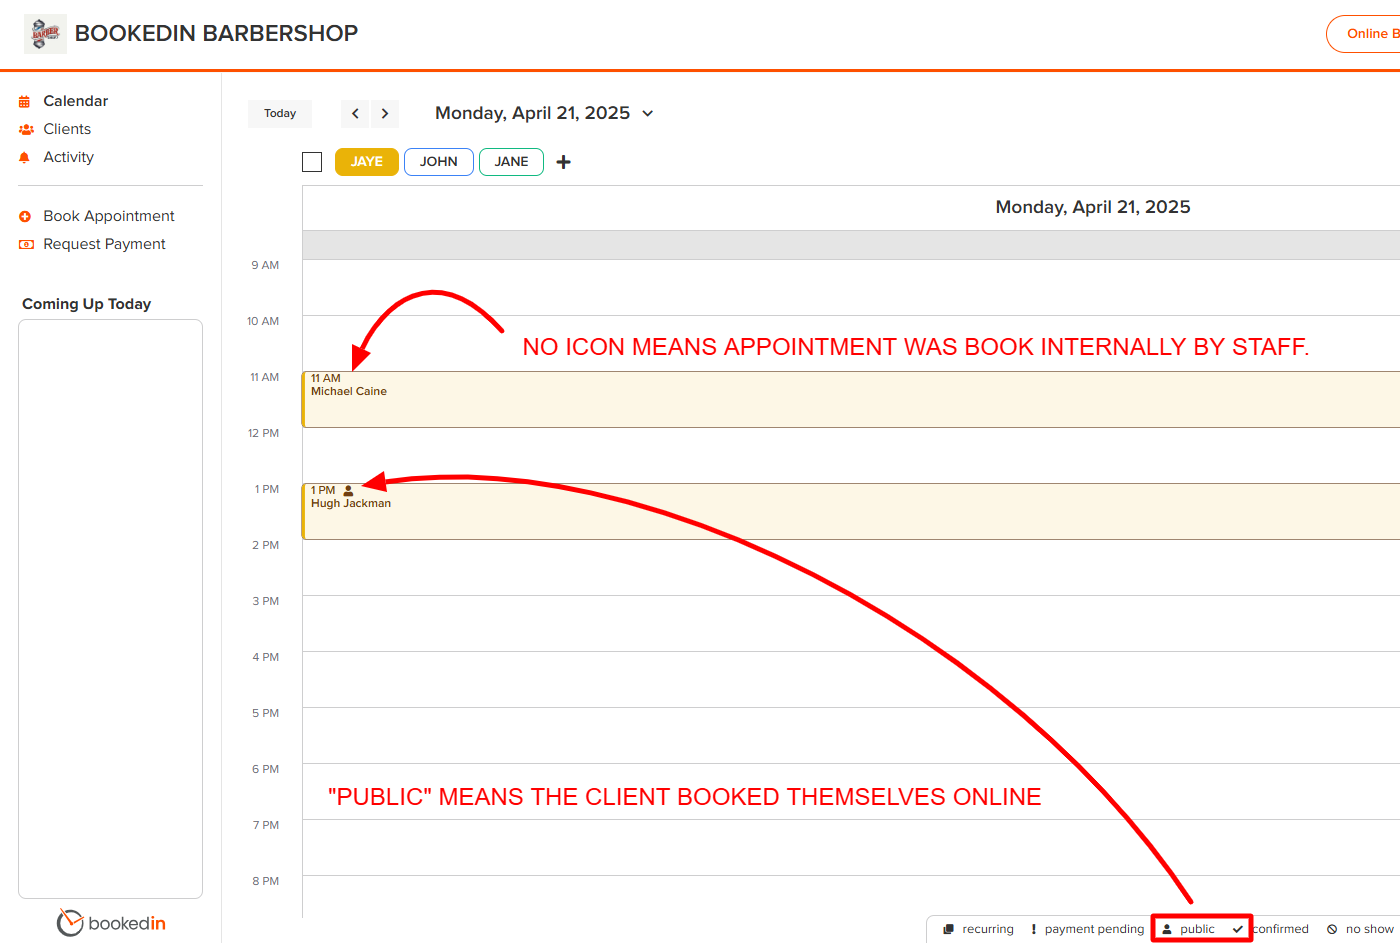Add a staff calendar with plus icon
1400x943 pixels.
point(564,162)
